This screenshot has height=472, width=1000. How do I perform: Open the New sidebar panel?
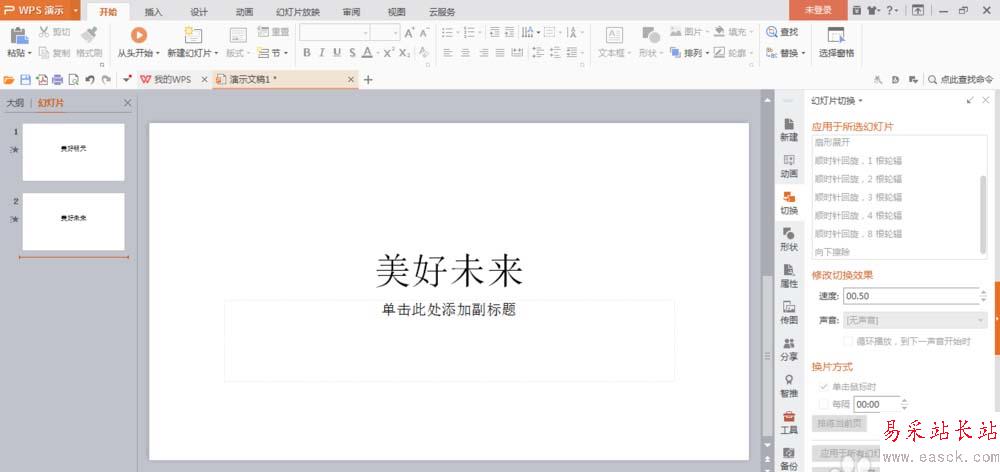click(x=789, y=129)
